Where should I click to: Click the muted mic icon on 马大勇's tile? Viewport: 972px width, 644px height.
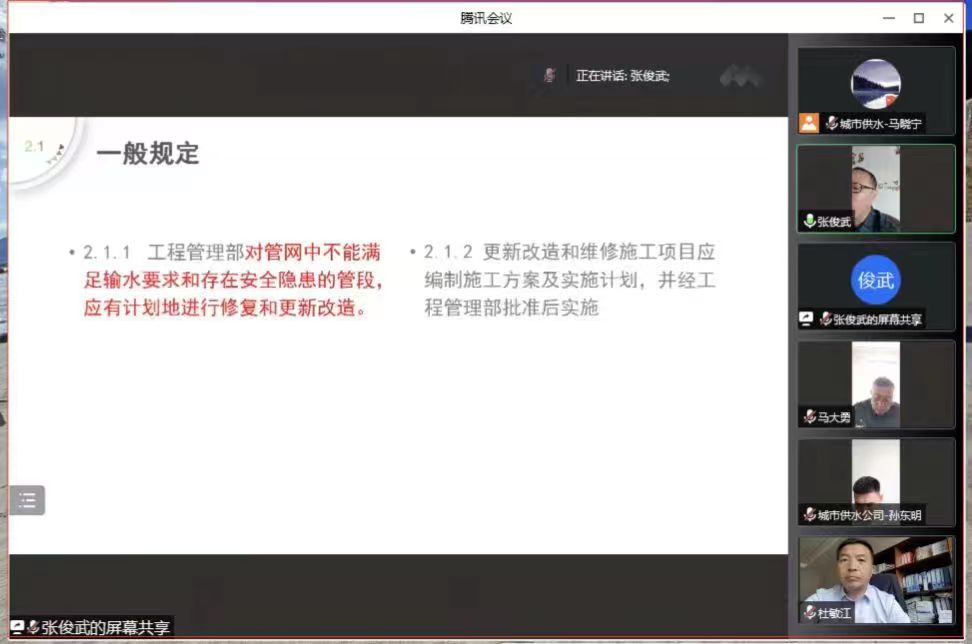click(x=809, y=417)
